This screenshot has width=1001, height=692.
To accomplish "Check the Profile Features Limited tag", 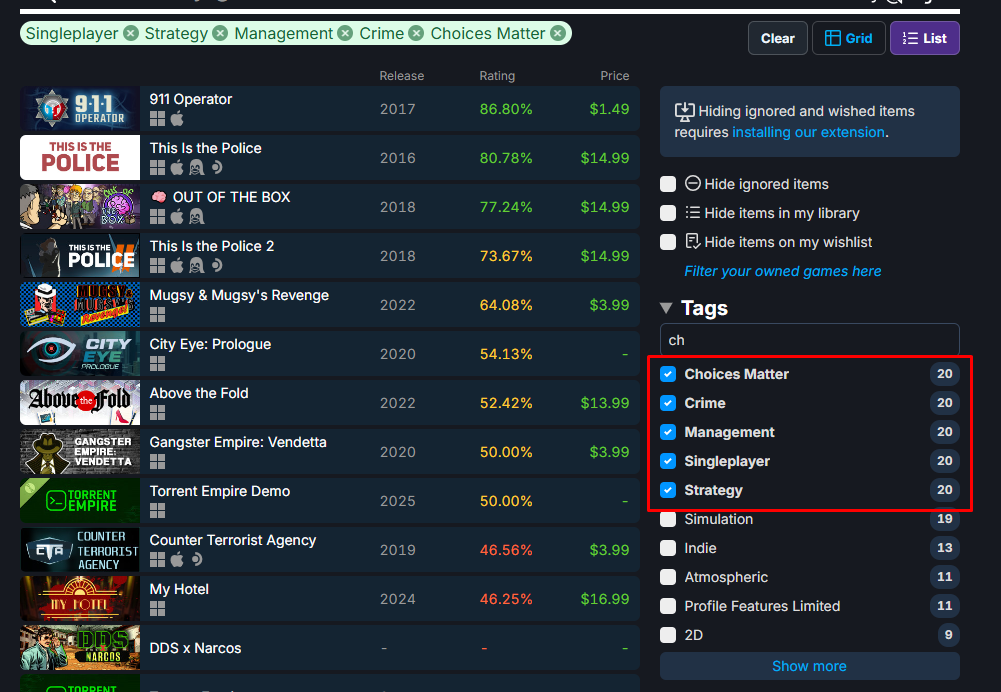I will [x=668, y=606].
